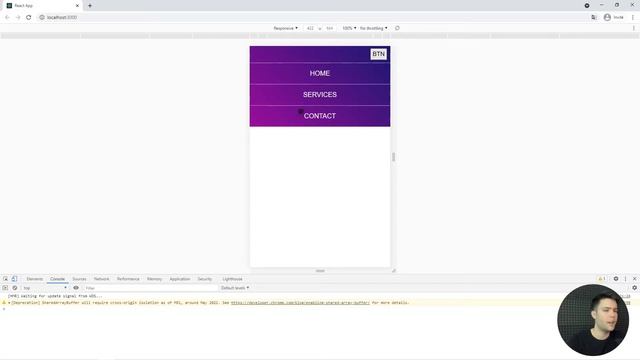Switch to the Application tab
640x360 pixels.
tap(180, 279)
